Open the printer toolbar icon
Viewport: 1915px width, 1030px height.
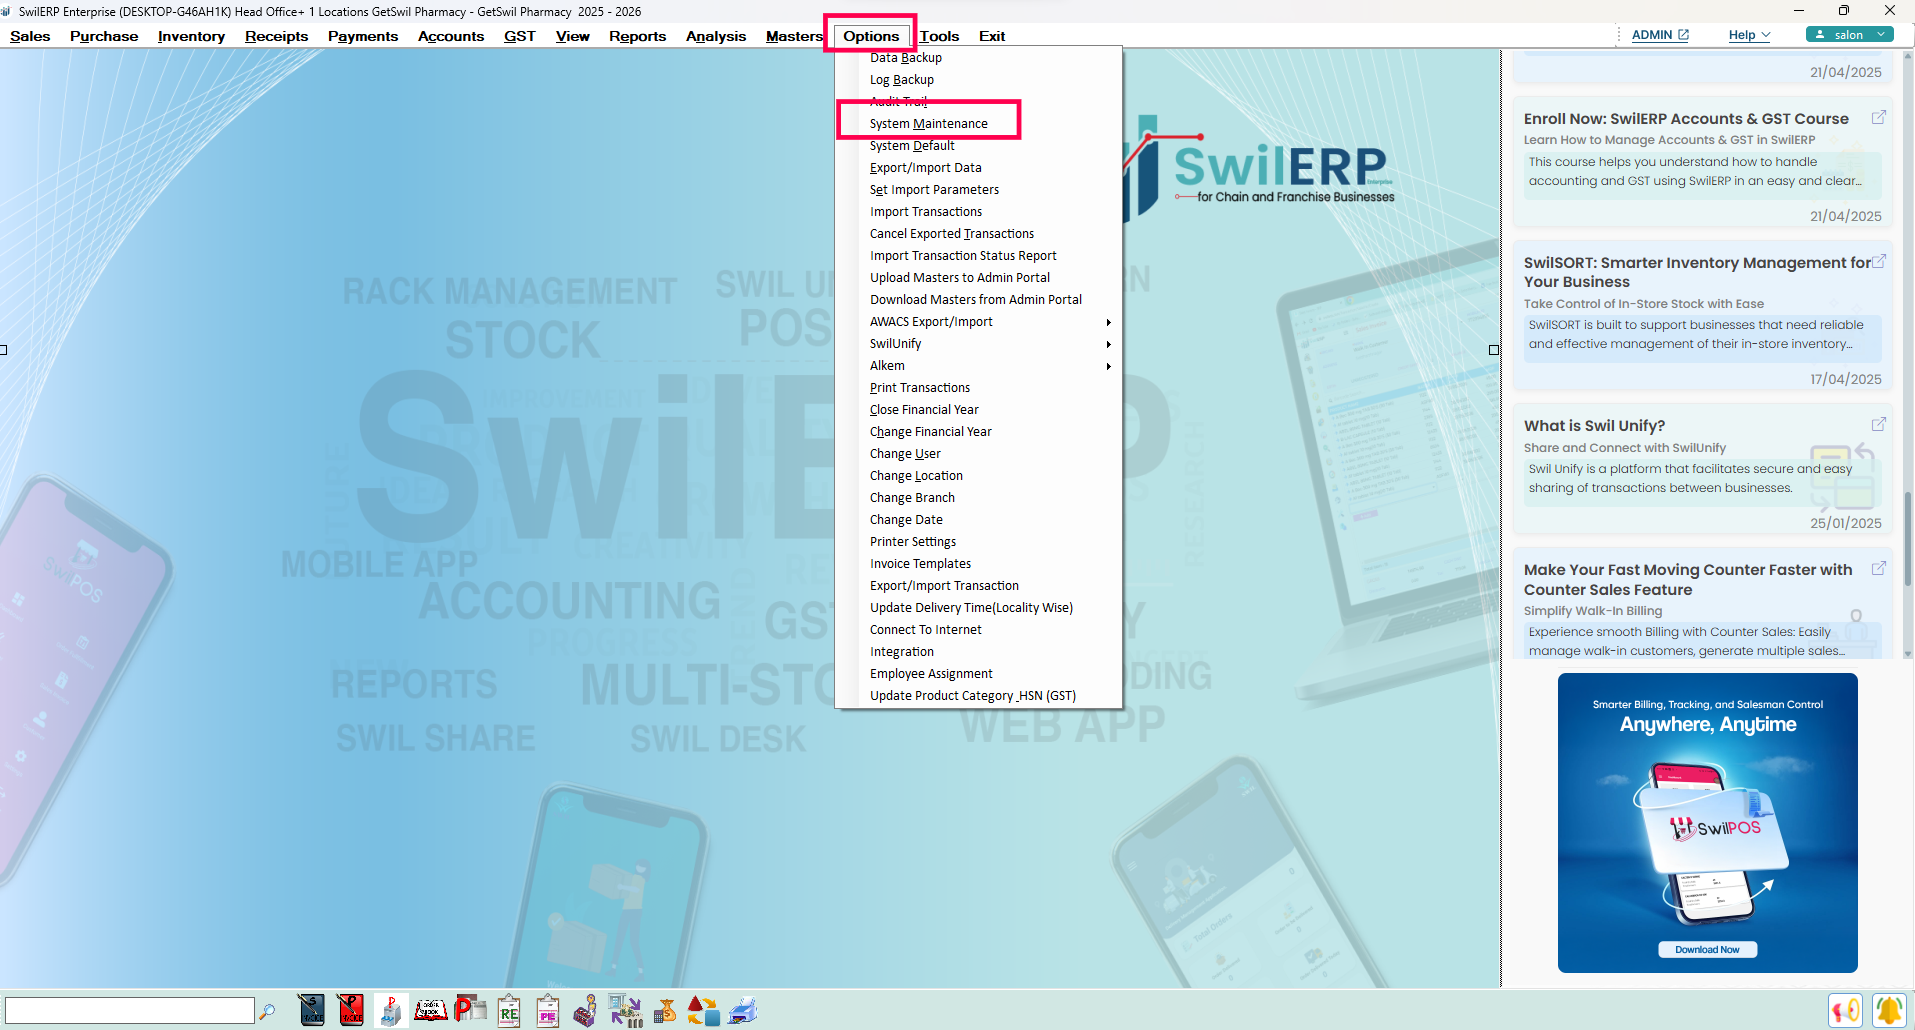coord(743,1011)
